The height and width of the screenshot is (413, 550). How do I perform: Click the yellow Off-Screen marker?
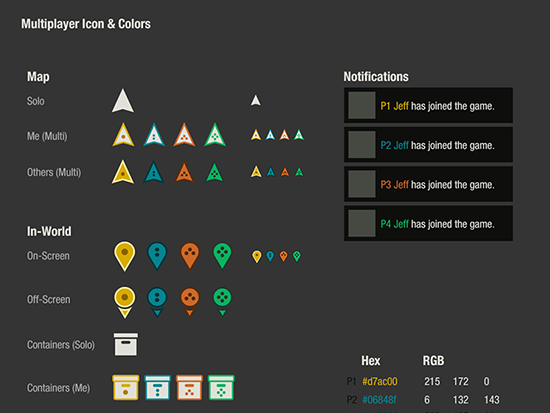(x=125, y=302)
